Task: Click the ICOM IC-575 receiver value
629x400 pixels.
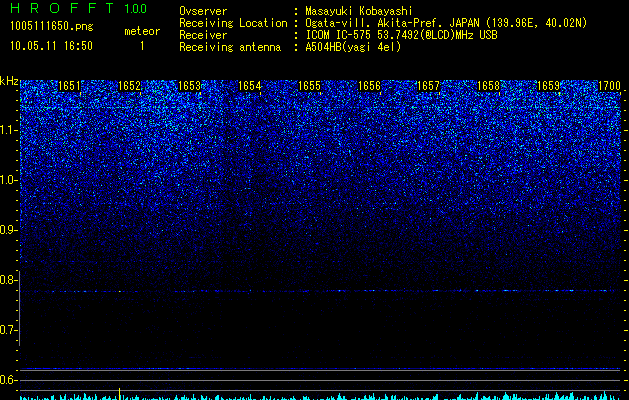Action: tap(402, 35)
